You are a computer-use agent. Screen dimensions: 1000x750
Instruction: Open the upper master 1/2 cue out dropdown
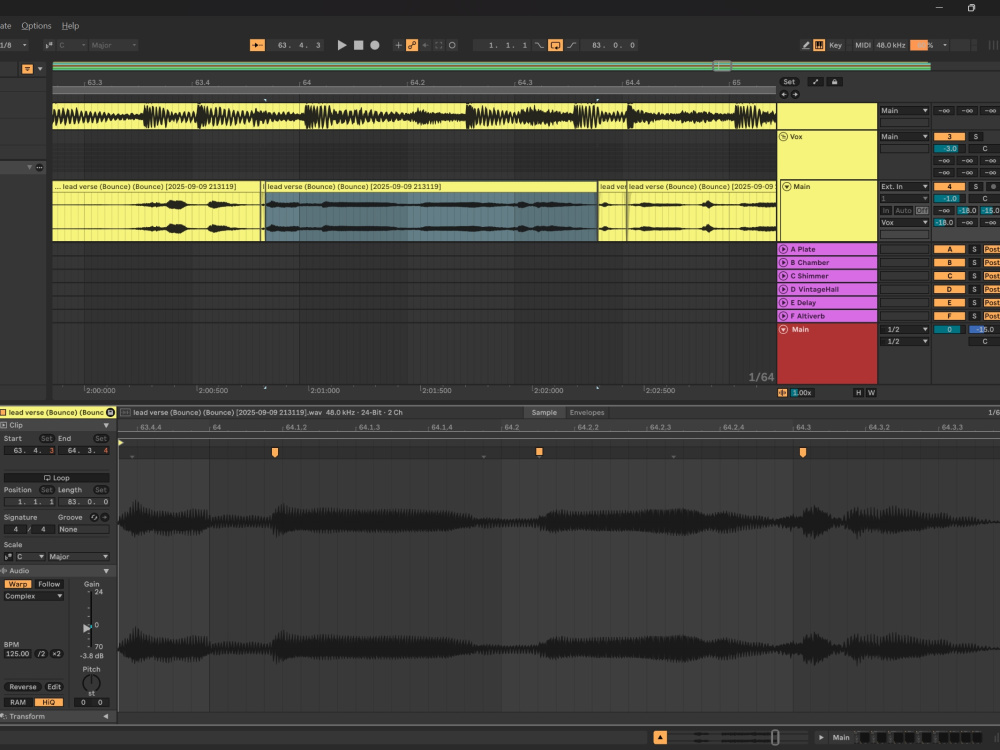click(904, 330)
